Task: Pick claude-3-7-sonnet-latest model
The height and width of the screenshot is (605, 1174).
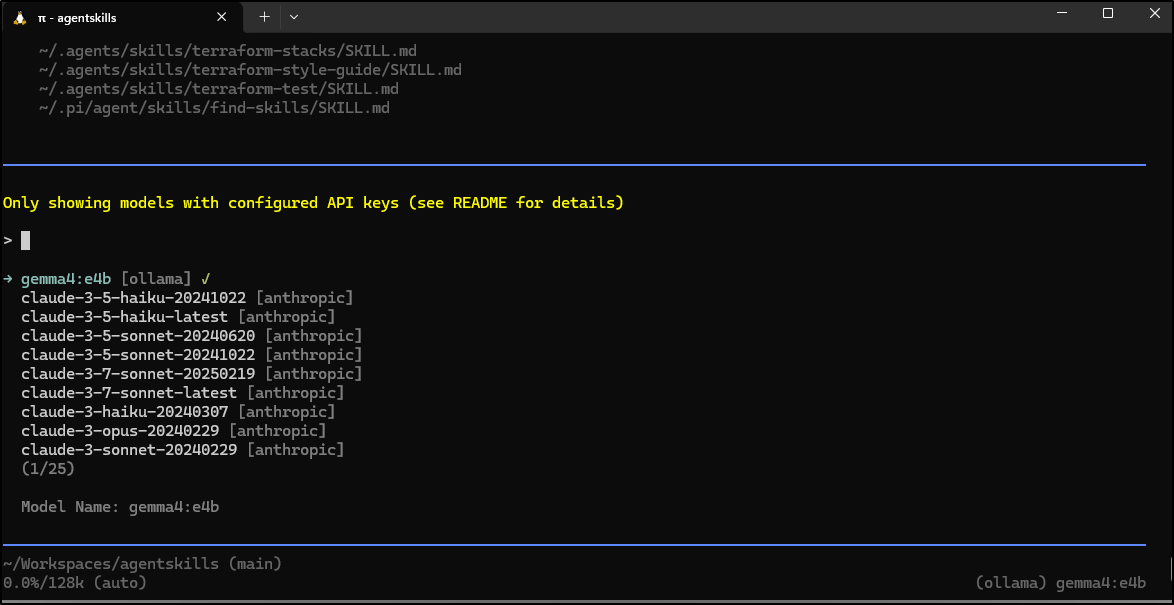Action: coord(129,393)
